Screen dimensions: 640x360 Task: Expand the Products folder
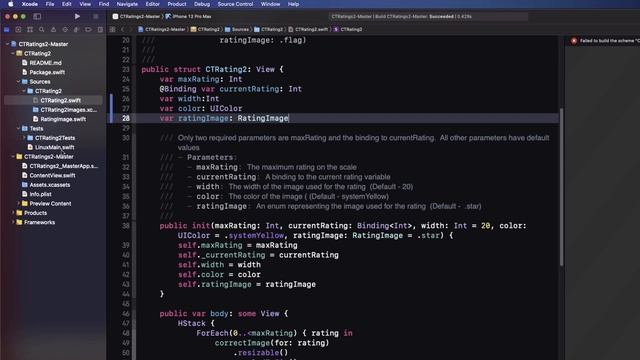13,213
